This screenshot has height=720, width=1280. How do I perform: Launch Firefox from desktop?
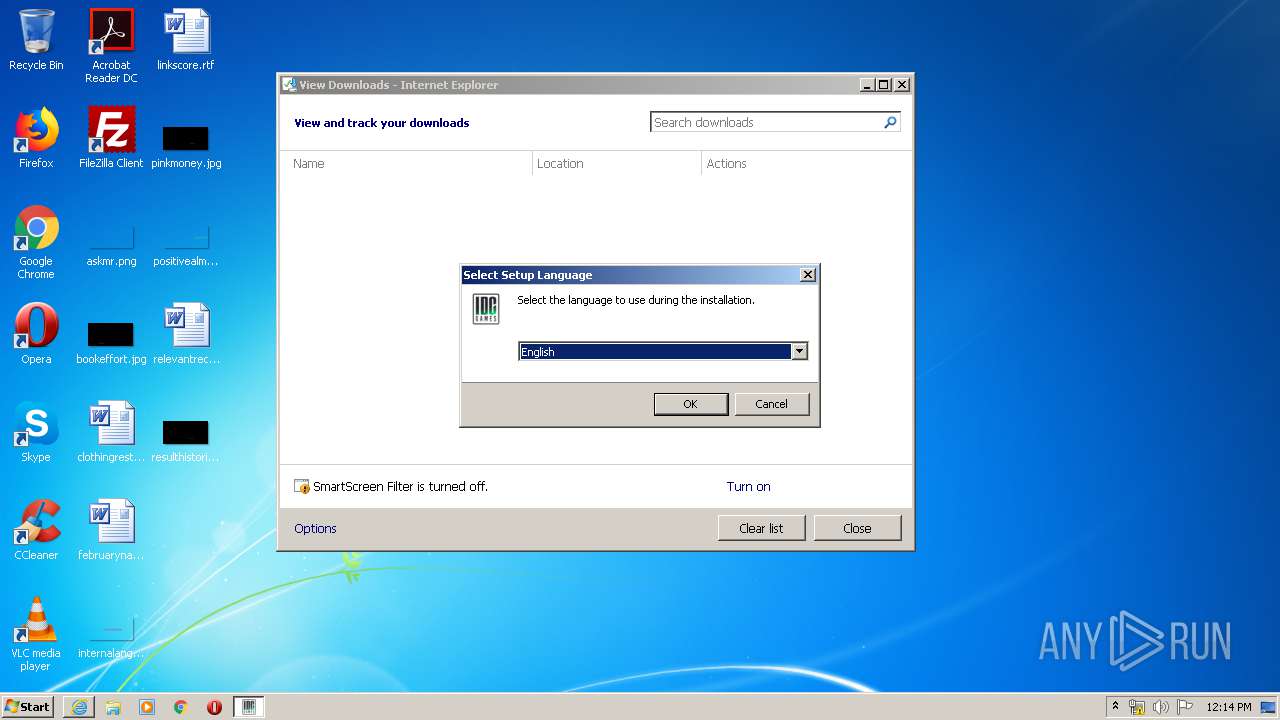click(36, 138)
